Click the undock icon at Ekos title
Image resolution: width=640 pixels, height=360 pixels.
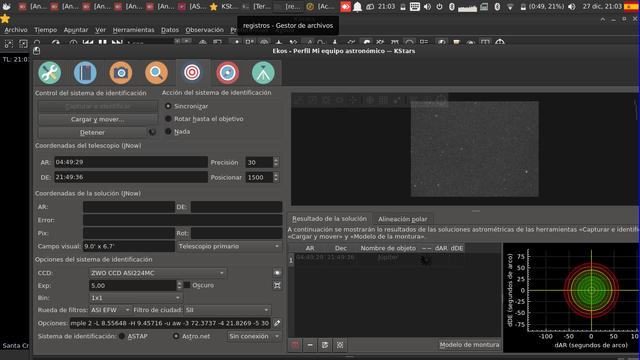(x=37, y=51)
